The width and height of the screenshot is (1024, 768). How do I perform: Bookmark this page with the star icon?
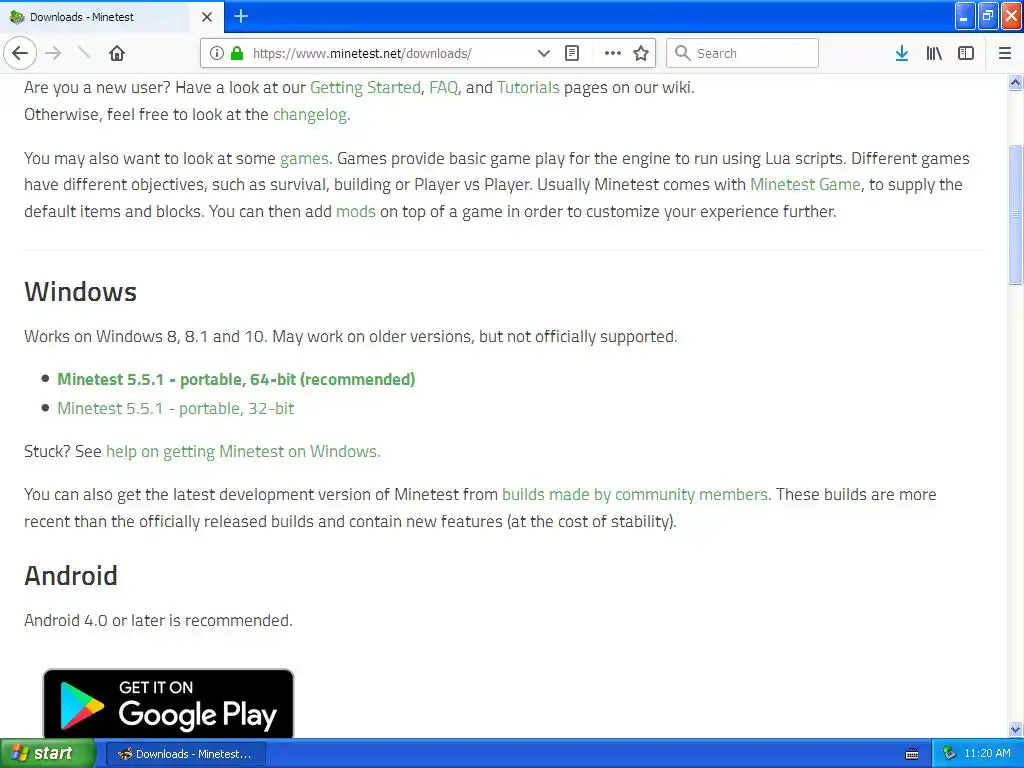pyautogui.click(x=641, y=54)
